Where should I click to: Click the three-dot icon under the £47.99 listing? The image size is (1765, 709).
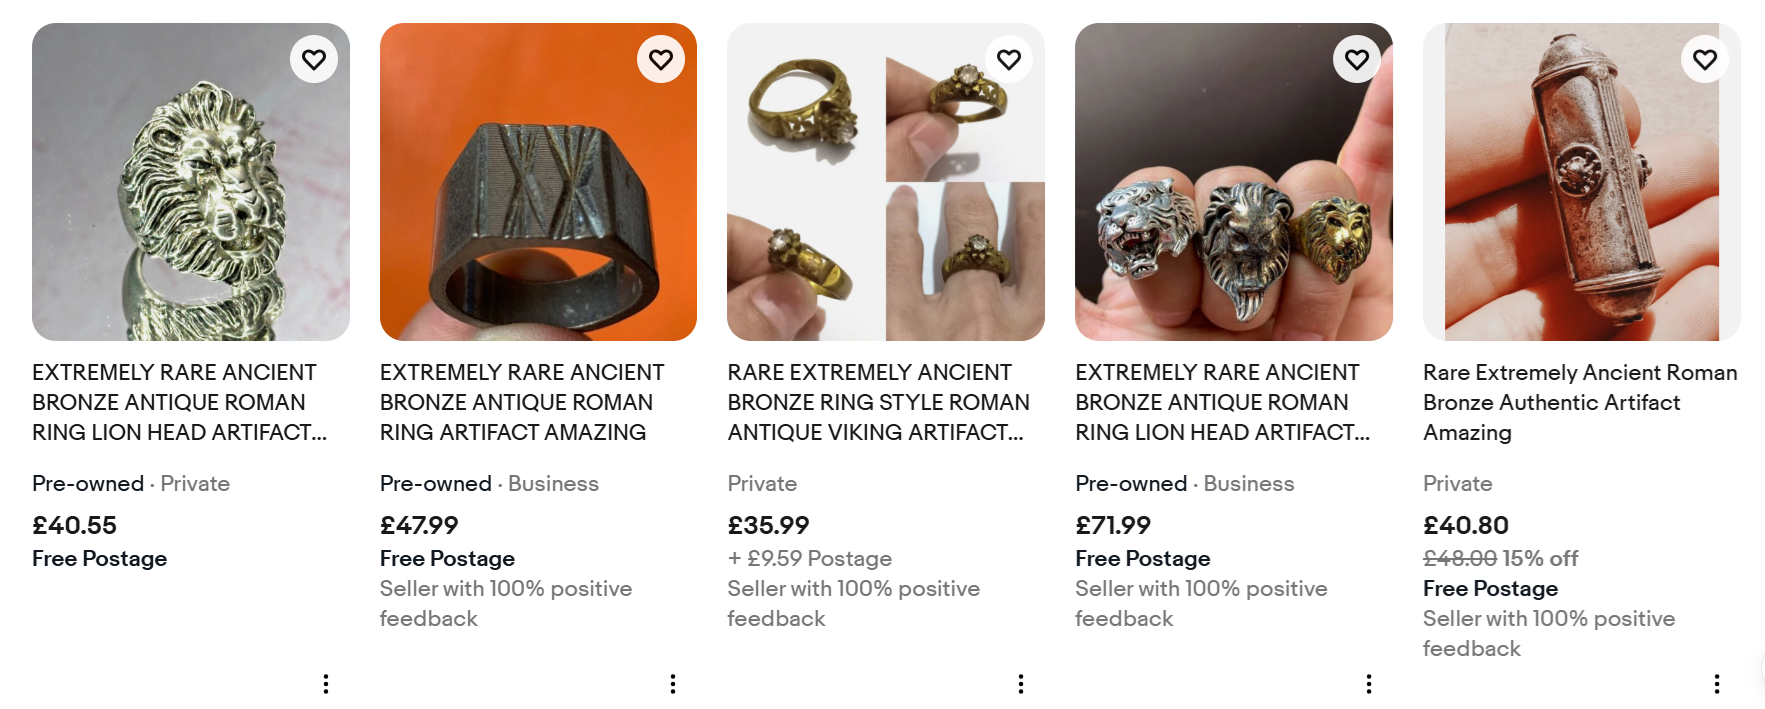coord(672,684)
